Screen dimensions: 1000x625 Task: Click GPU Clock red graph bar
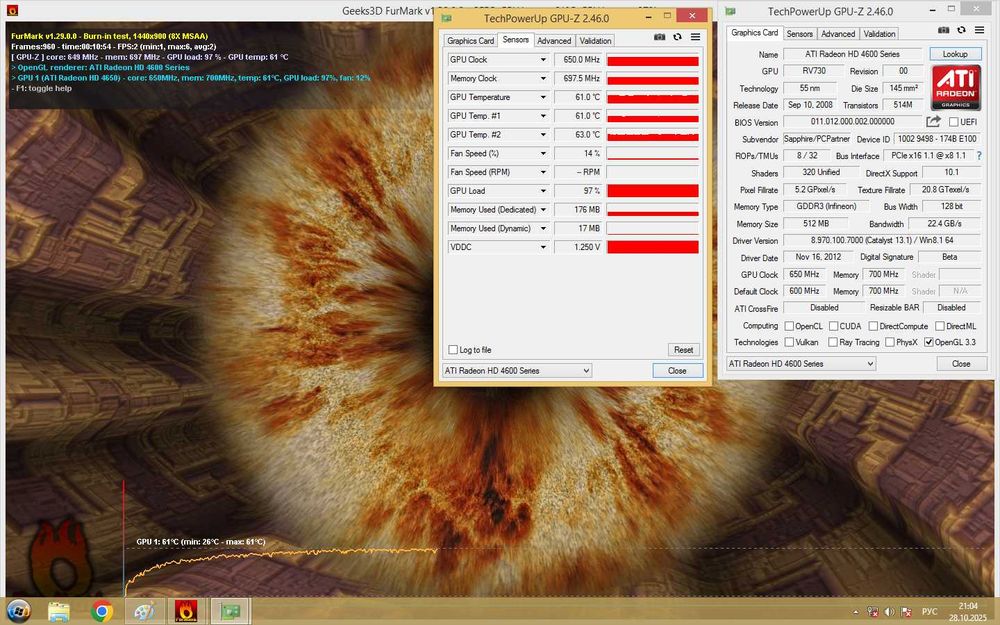pyautogui.click(x=652, y=60)
